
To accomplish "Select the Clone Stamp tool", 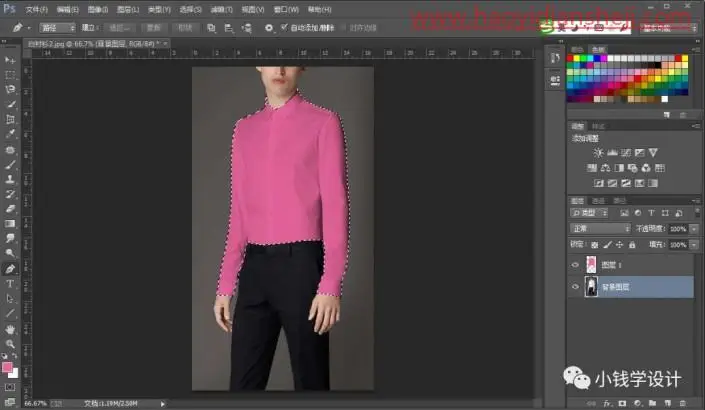I will point(10,179).
